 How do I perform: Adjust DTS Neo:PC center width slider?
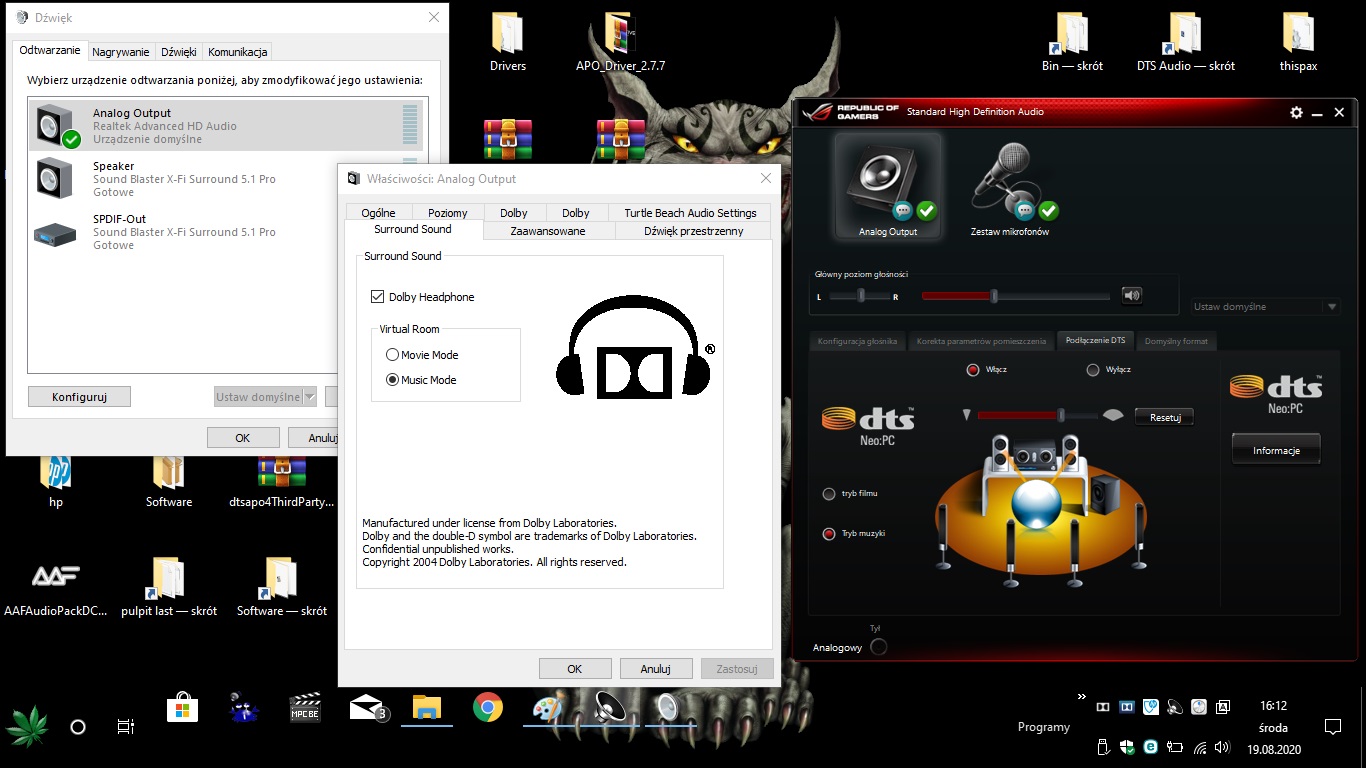pyautogui.click(x=1035, y=415)
